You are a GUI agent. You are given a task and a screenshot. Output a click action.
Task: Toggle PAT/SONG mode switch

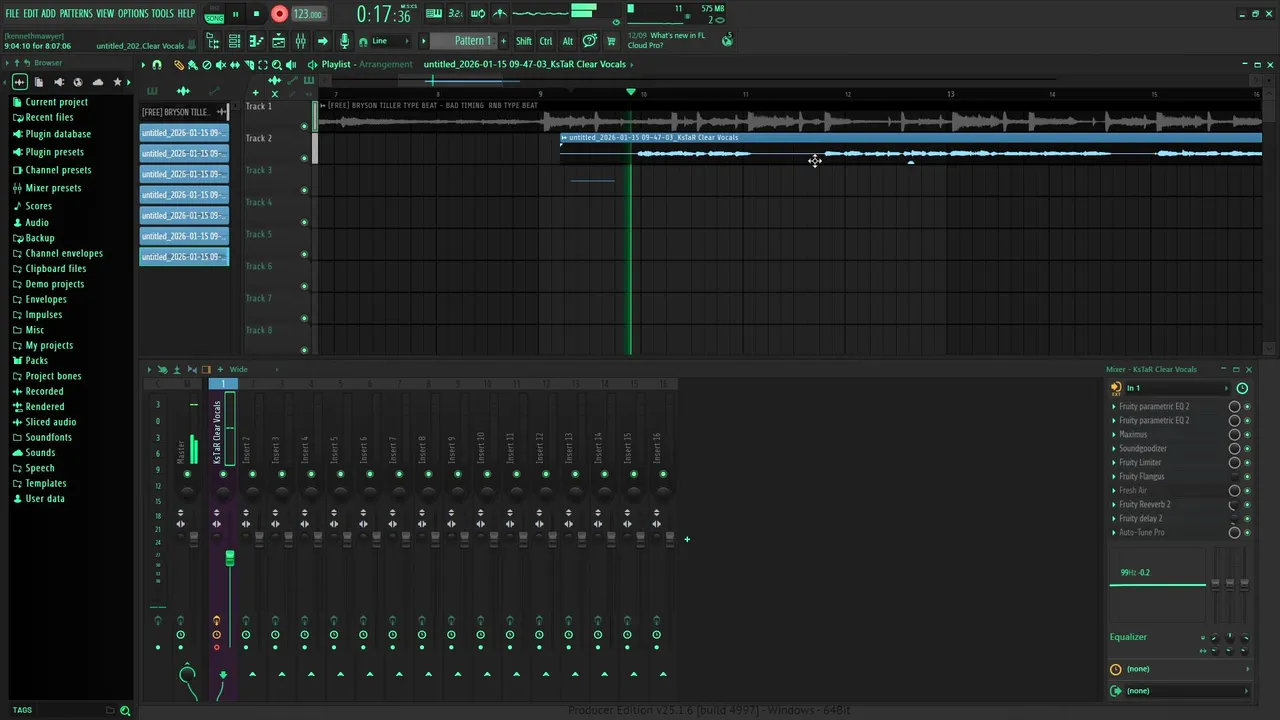(x=214, y=14)
